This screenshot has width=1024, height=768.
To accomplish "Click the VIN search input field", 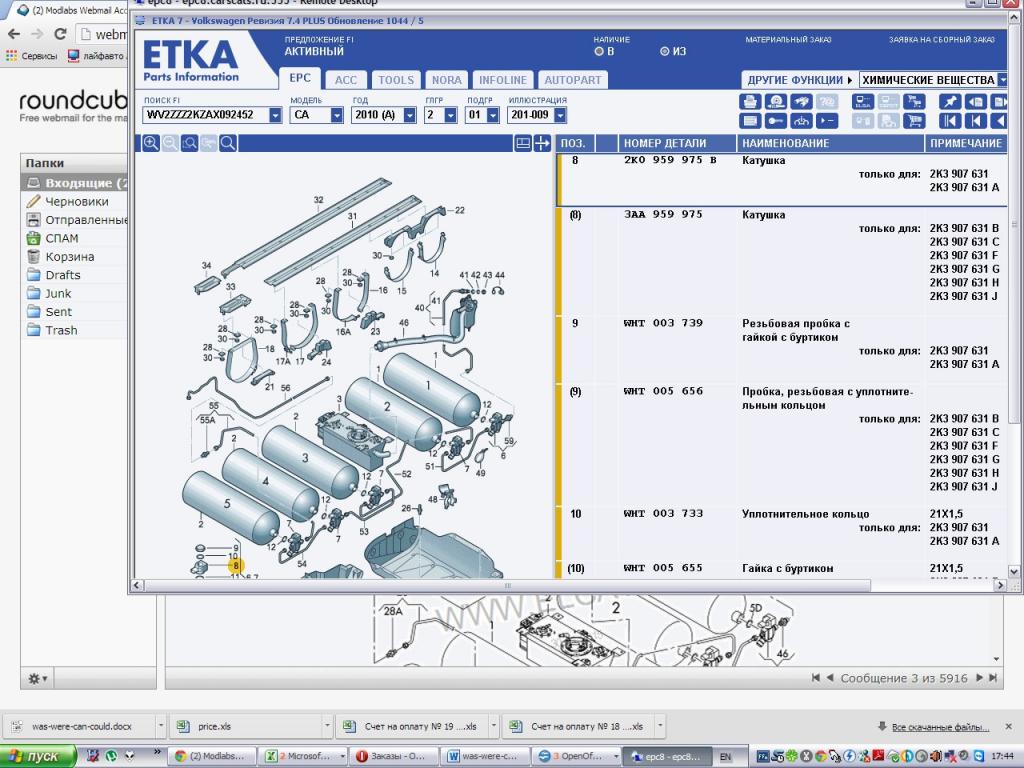I will (x=205, y=115).
